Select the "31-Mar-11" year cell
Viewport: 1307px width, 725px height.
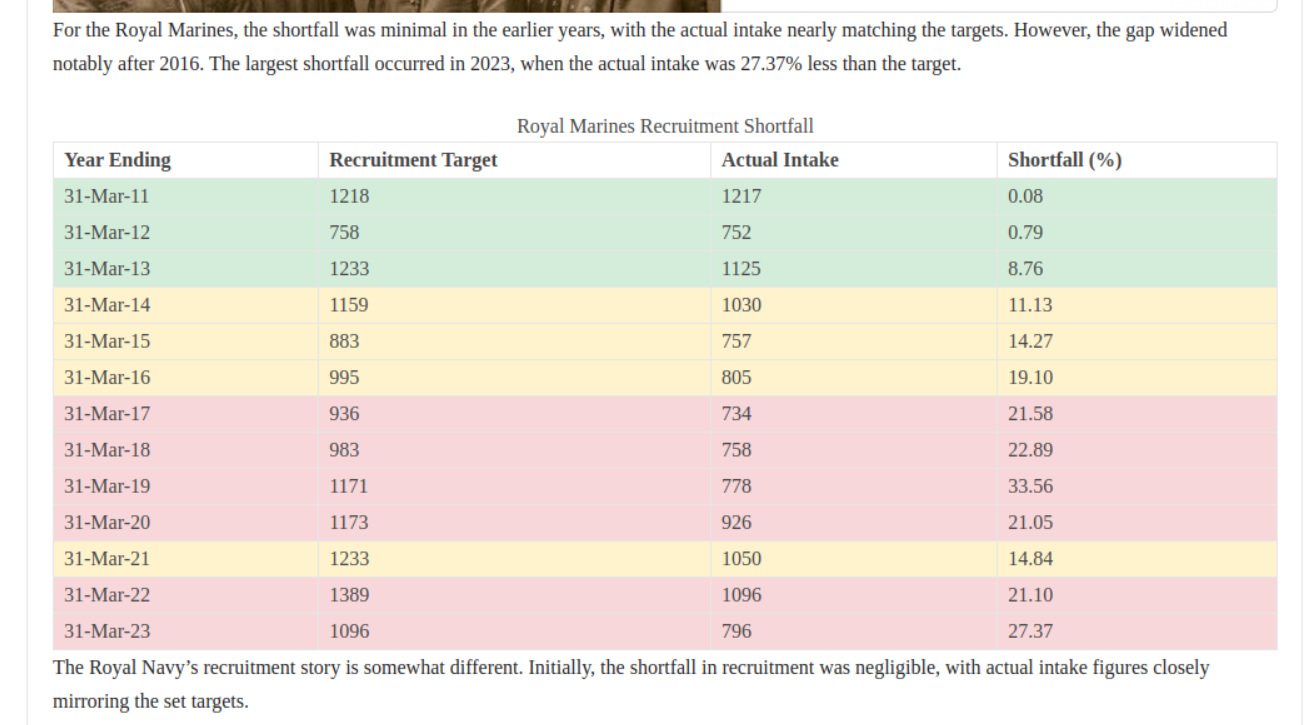point(186,197)
